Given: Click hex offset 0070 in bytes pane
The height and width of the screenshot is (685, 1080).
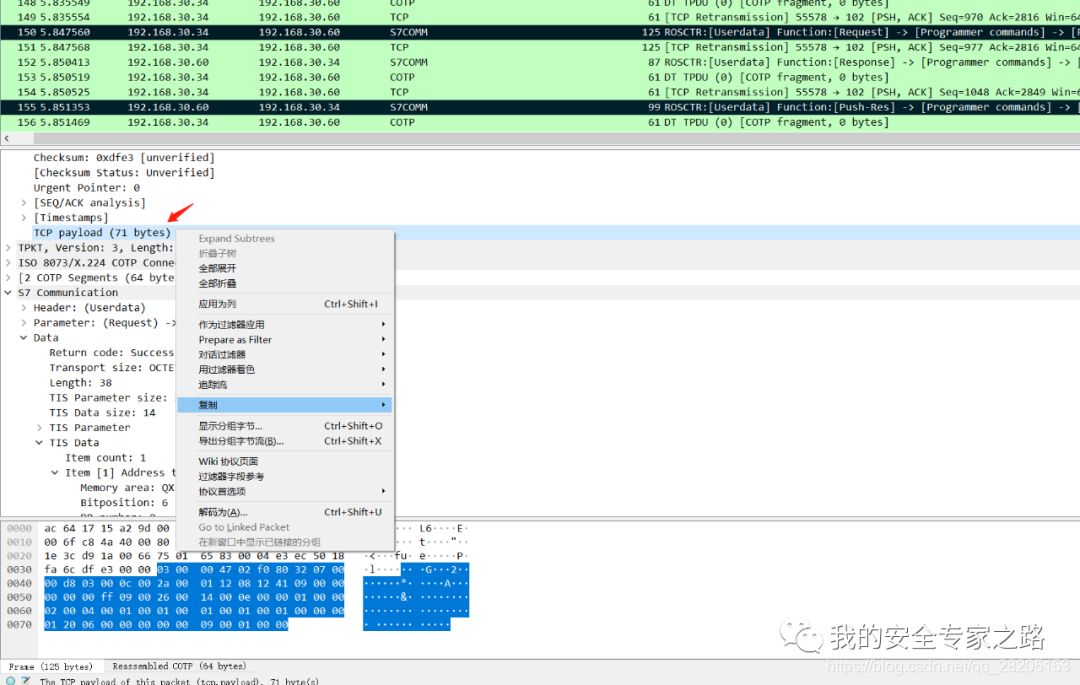Looking at the screenshot, I should (x=19, y=625).
